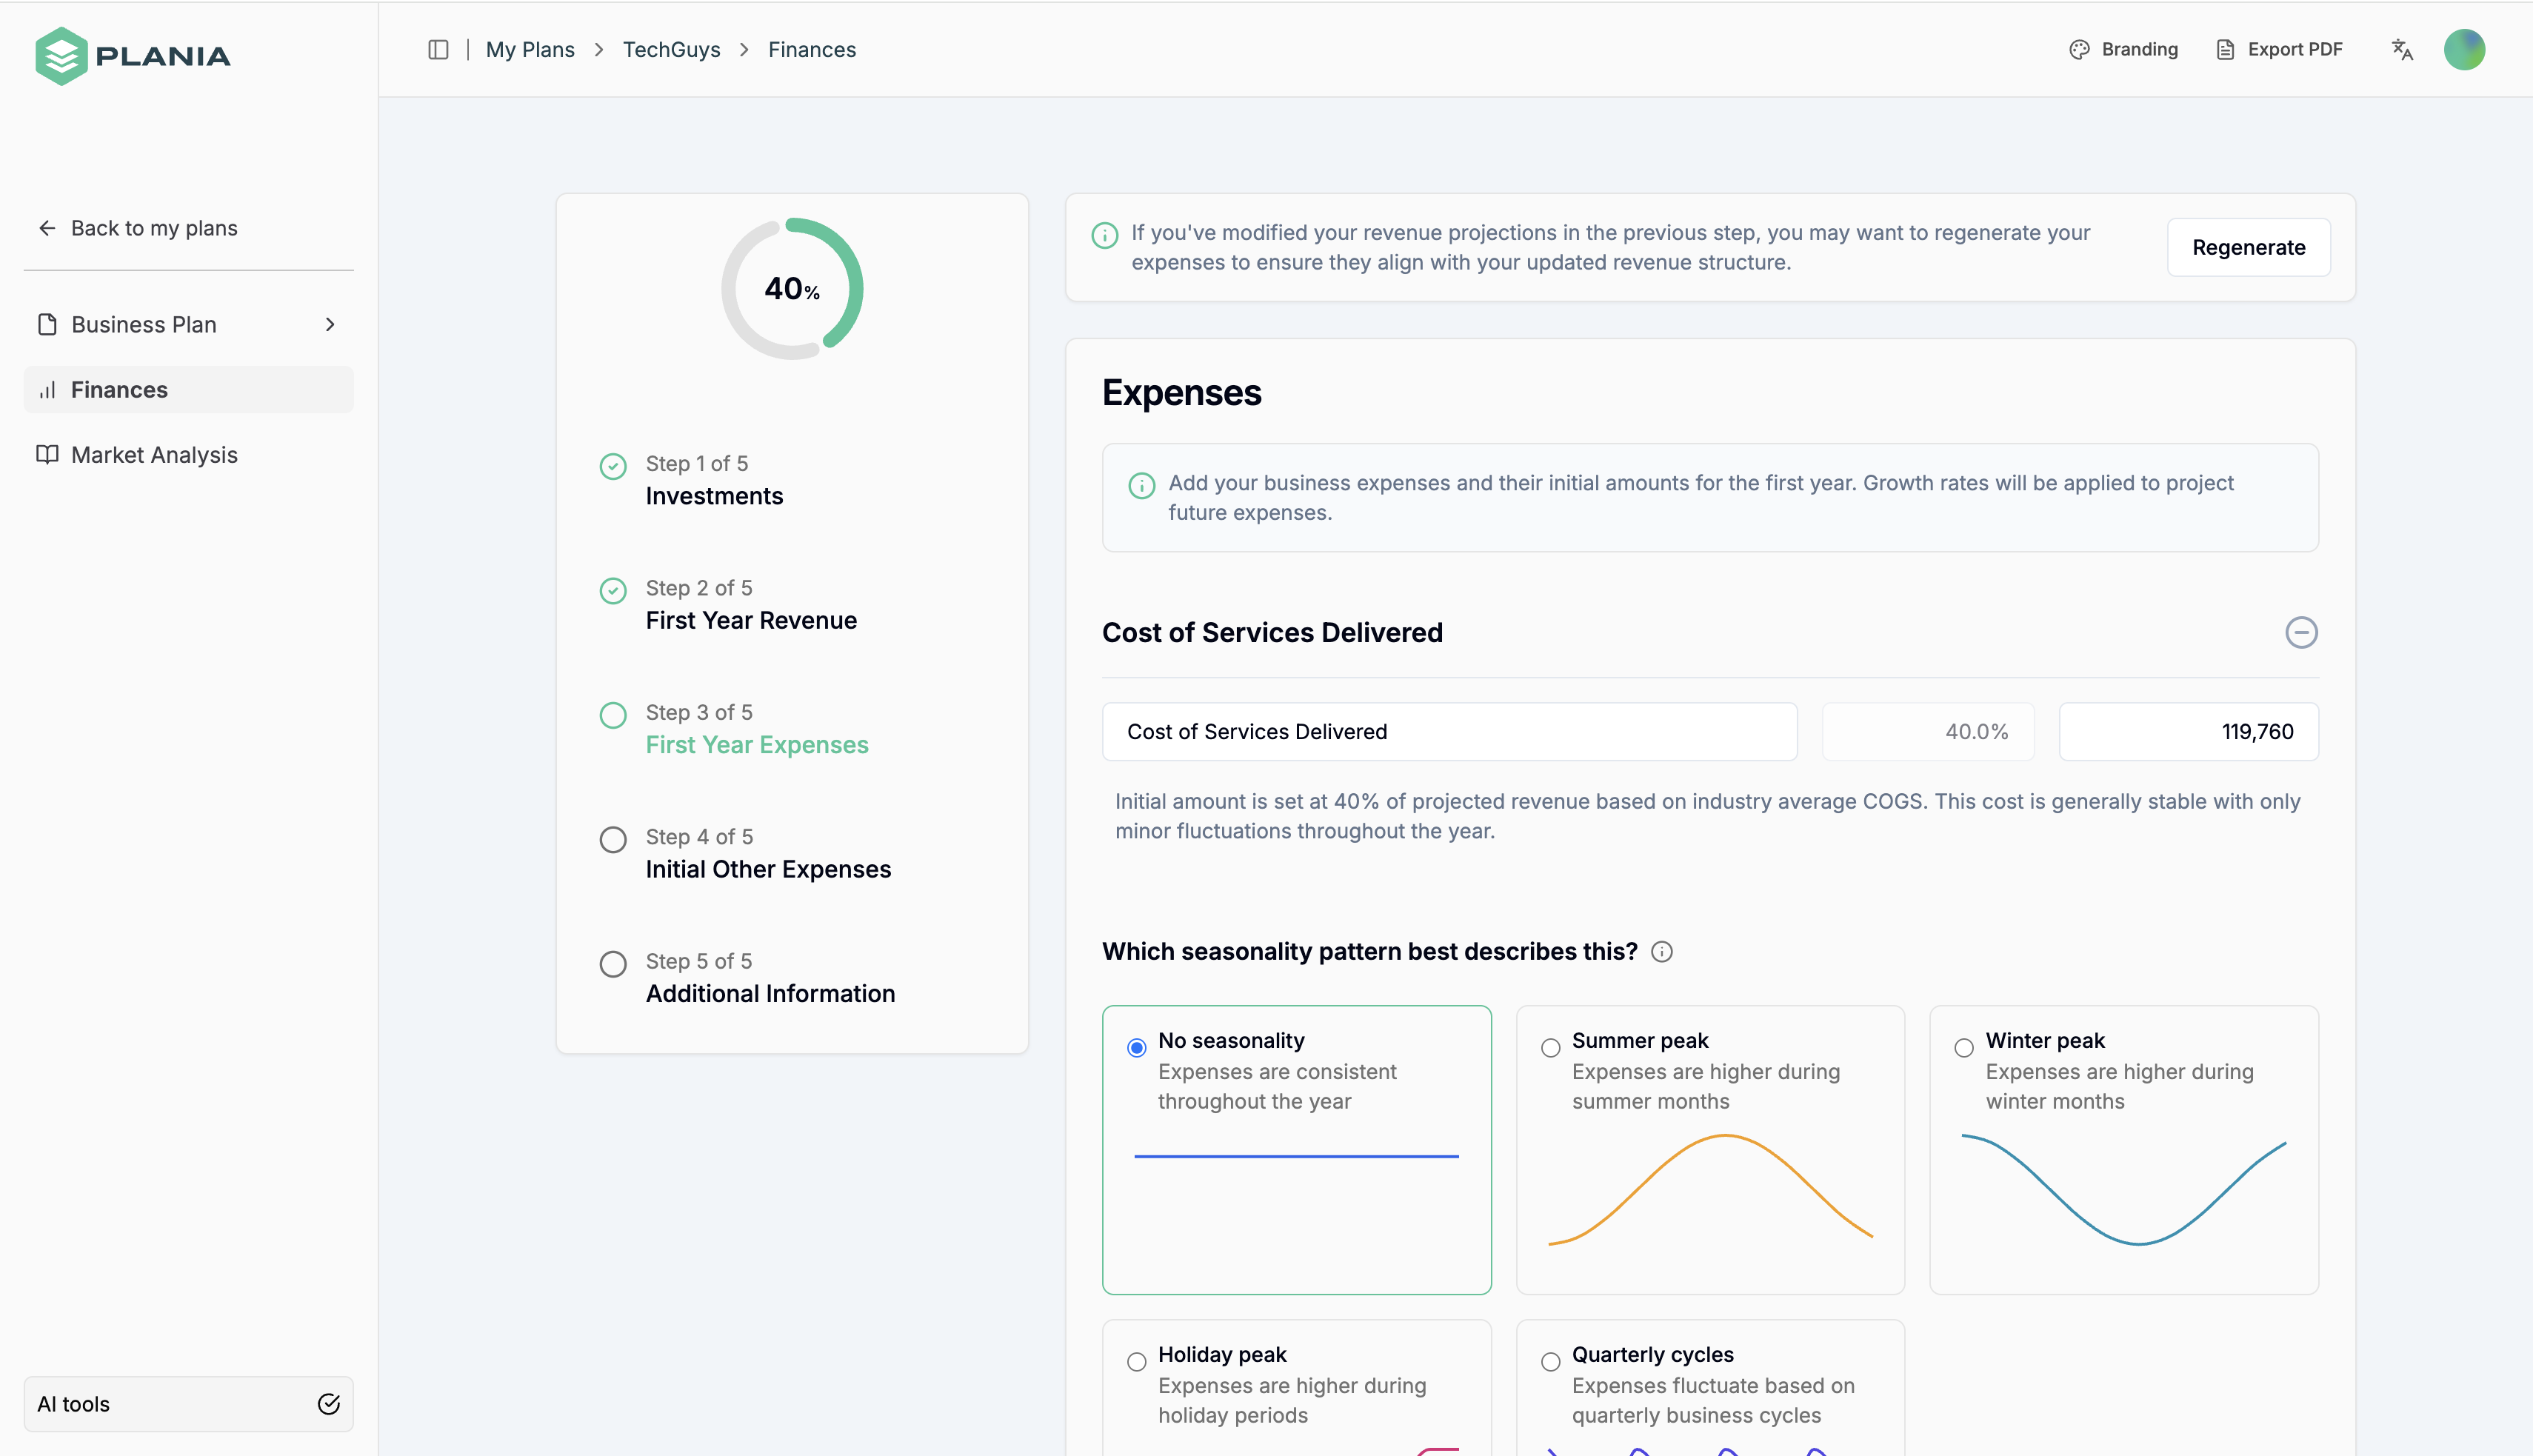
Task: Click the 40% progress ring
Action: click(x=792, y=289)
